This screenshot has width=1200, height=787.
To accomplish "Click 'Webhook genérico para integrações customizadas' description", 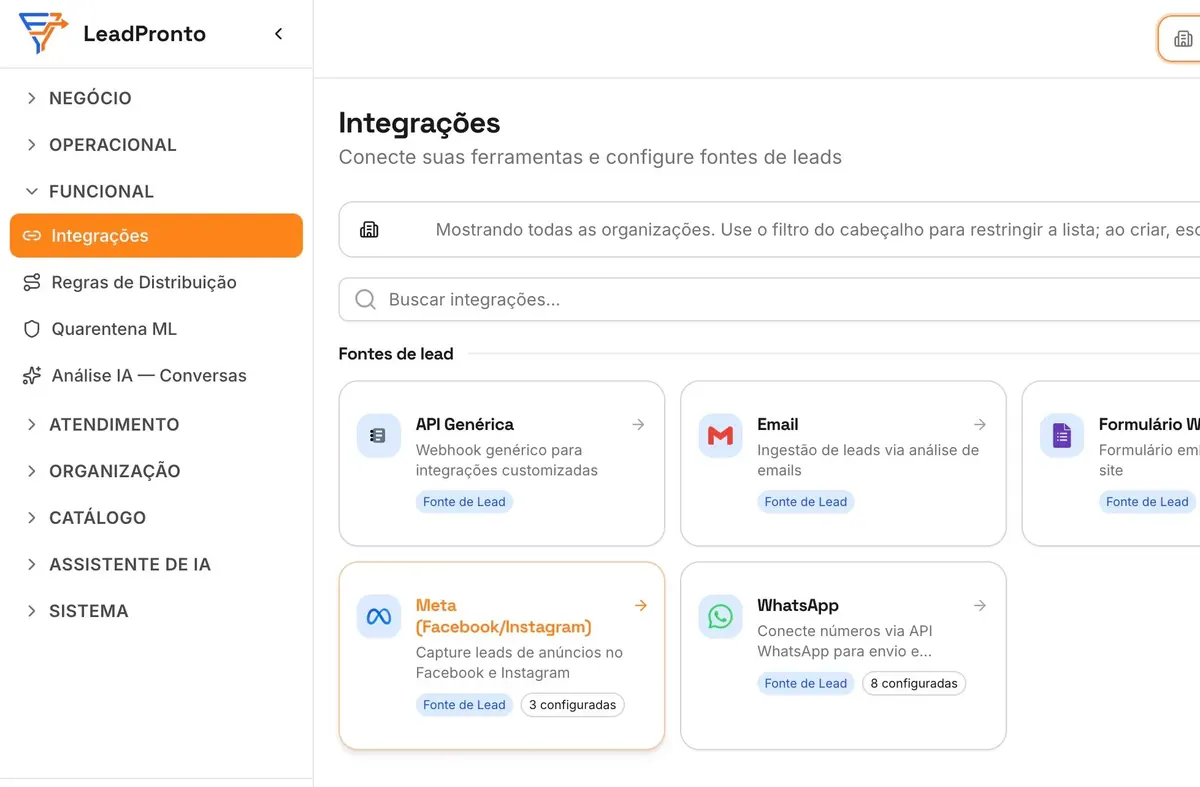I will (507, 460).
